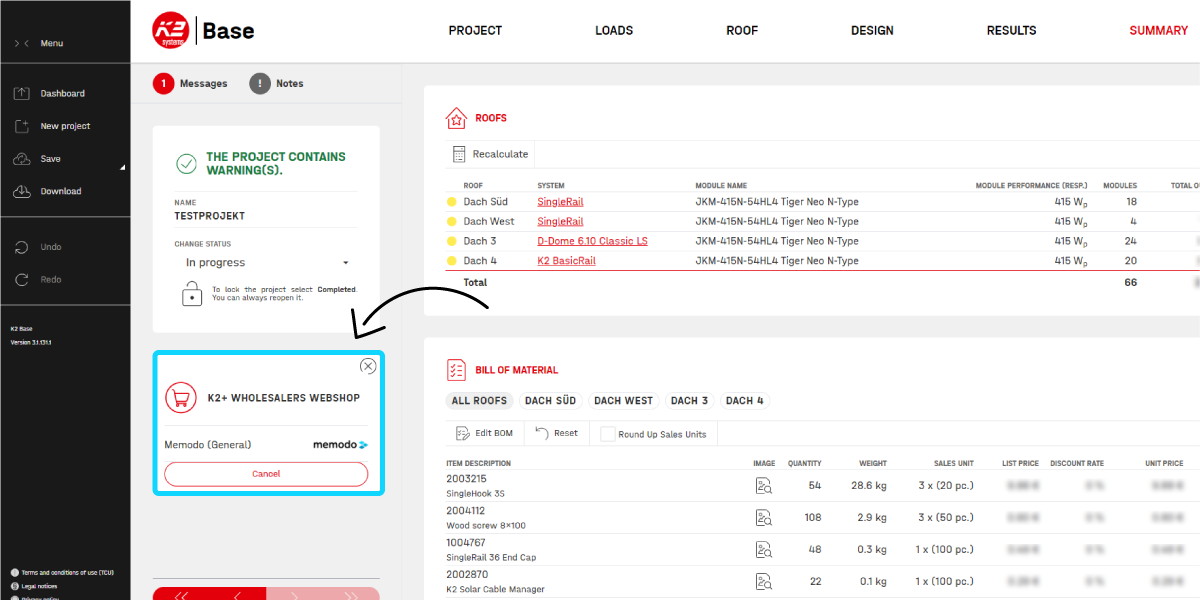Expand the Save options arrow
This screenshot has height=600, width=1200.
123,167
